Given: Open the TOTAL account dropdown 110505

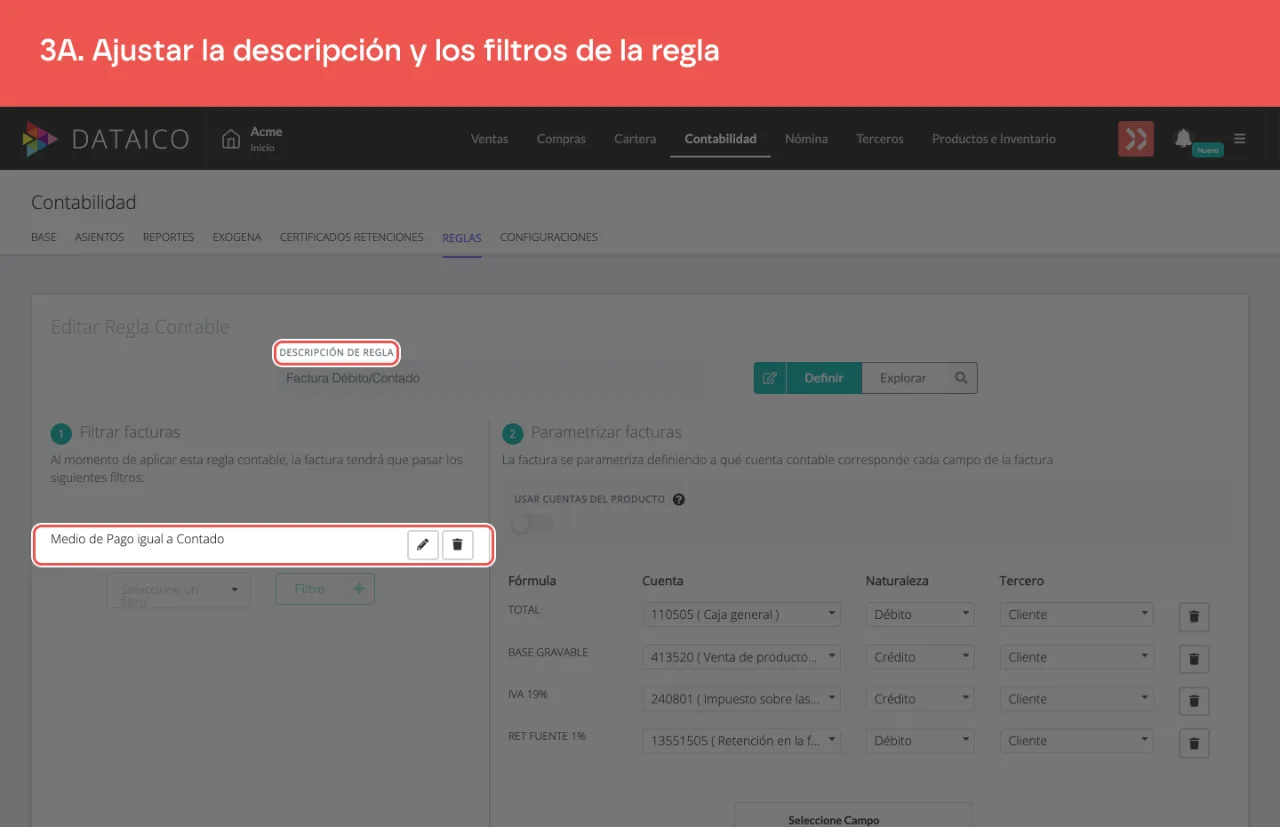Looking at the screenshot, I should (x=741, y=614).
